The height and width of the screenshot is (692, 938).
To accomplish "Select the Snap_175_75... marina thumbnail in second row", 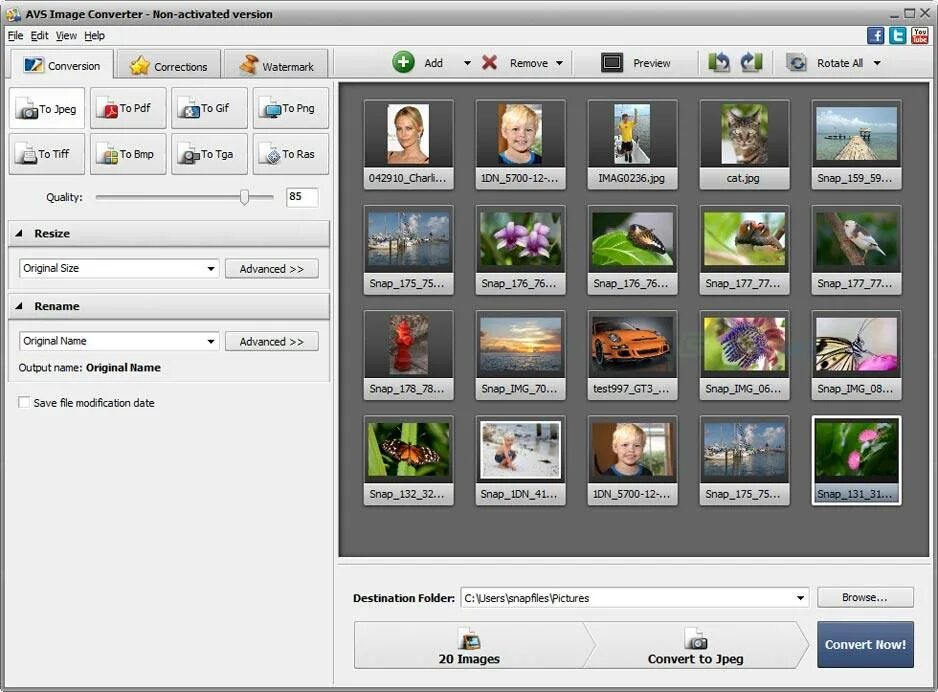I will (x=409, y=250).
